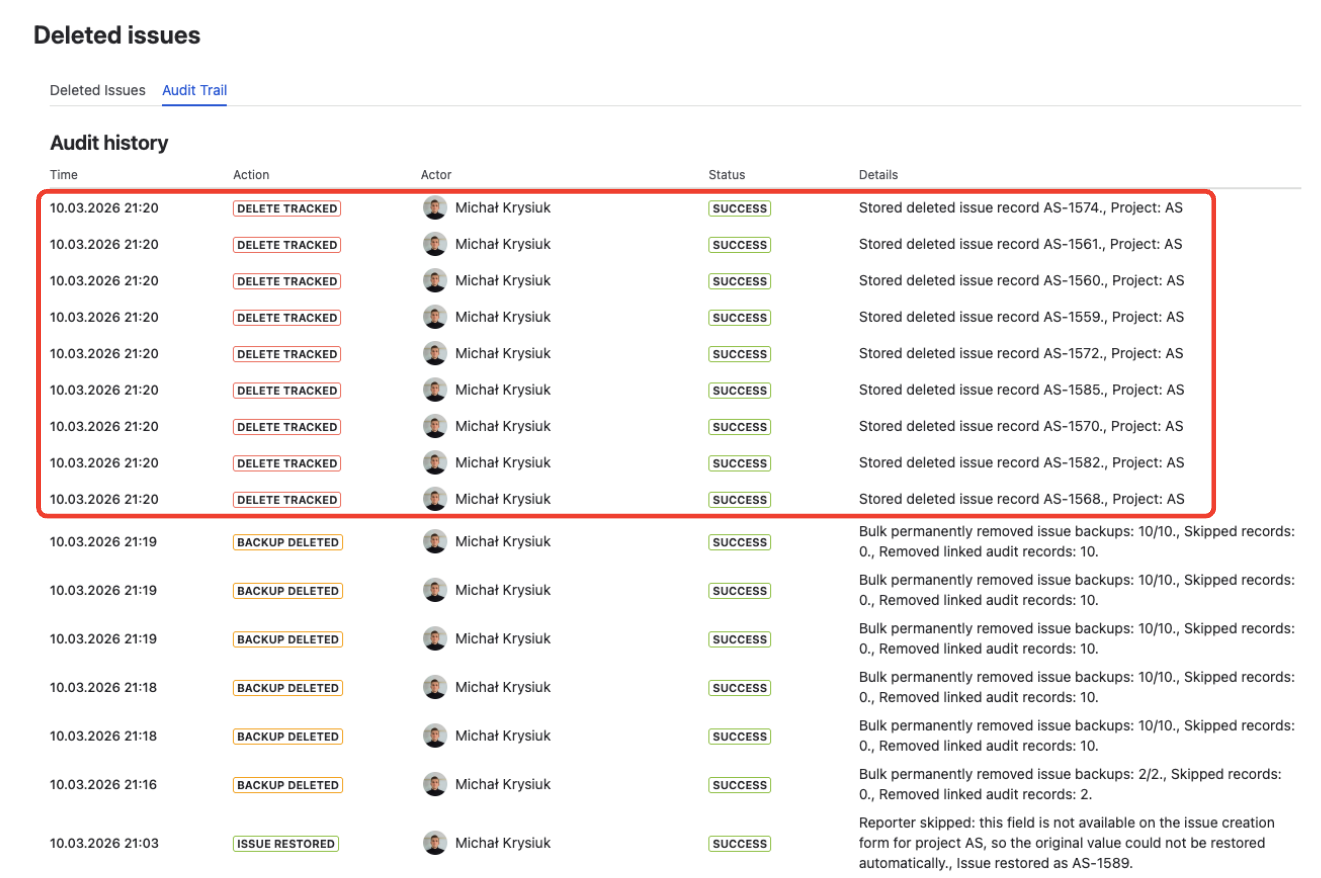Click the SUCCESS status badge for AS-1561
Image resolution: width=1321 pixels, height=878 pixels.
point(739,244)
